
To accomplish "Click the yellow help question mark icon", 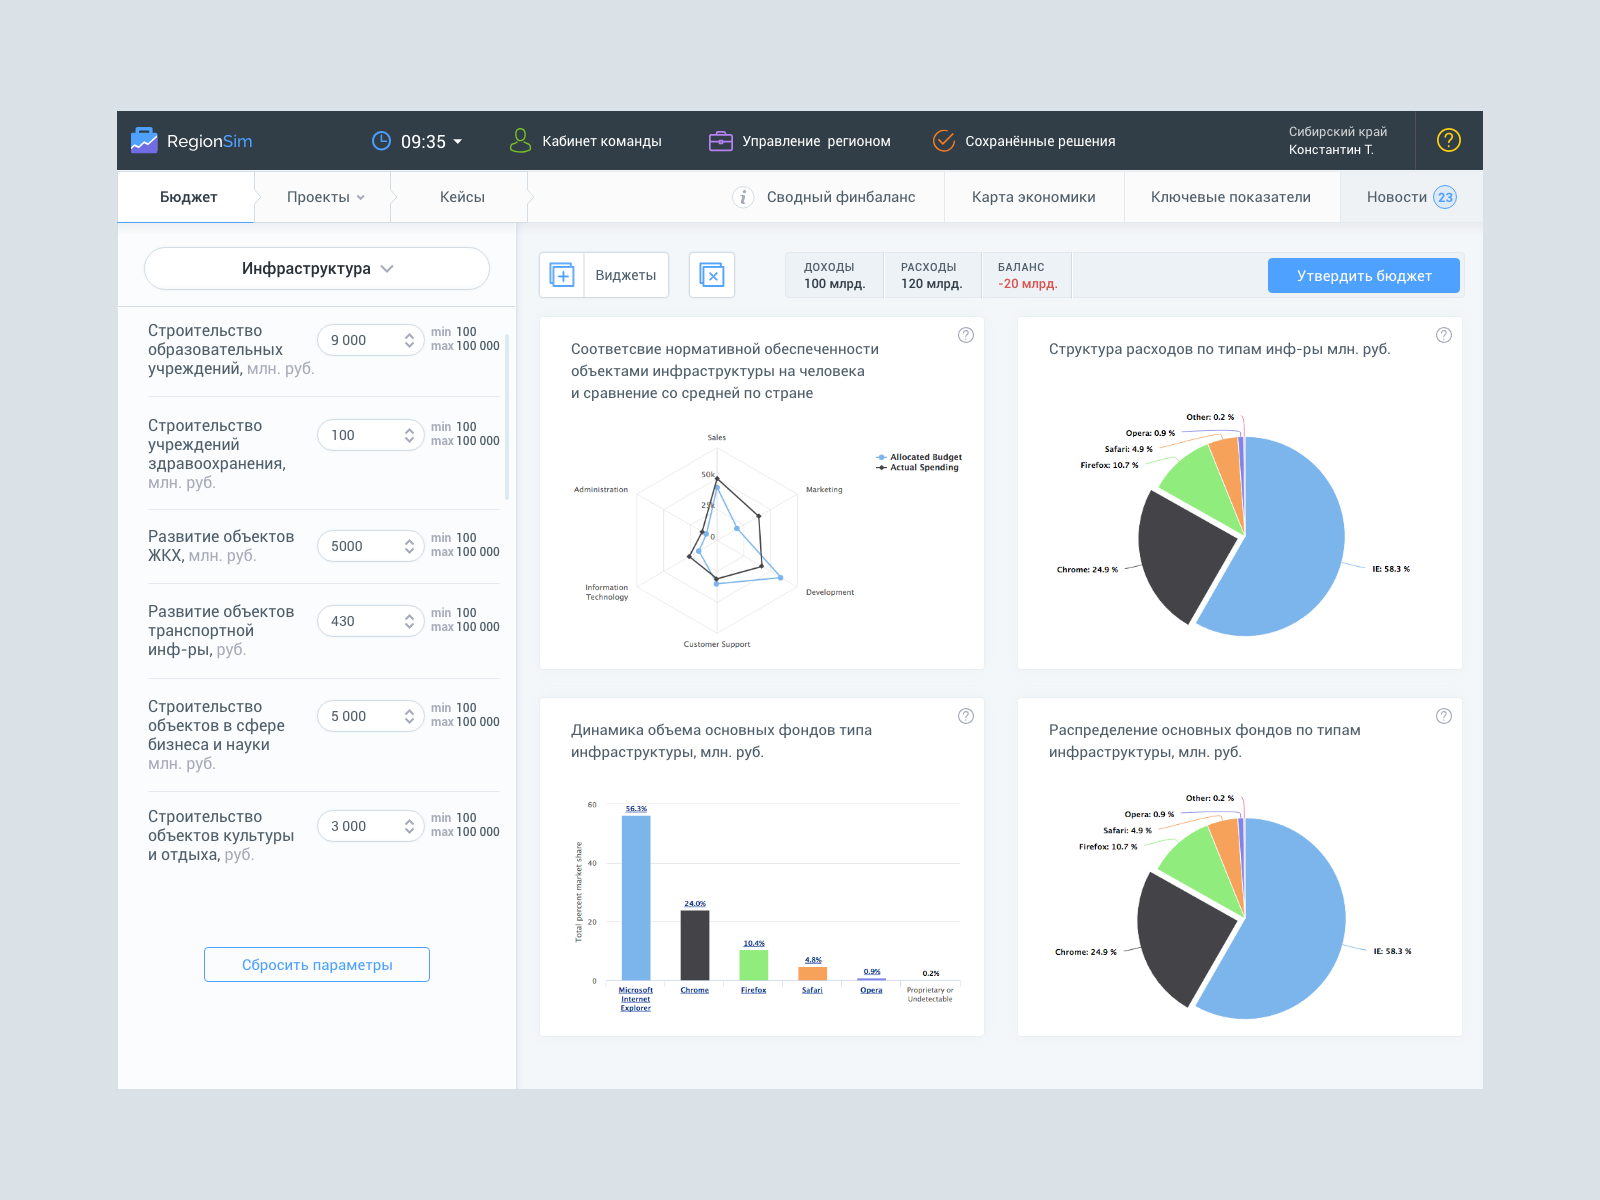I will pyautogui.click(x=1449, y=140).
